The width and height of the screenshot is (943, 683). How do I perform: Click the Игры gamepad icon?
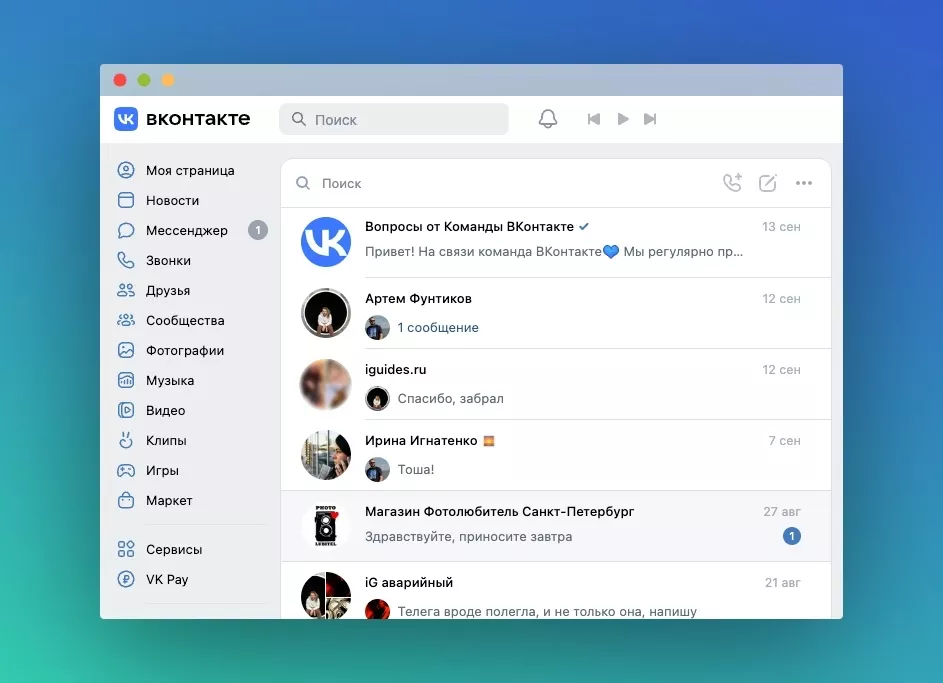point(126,471)
